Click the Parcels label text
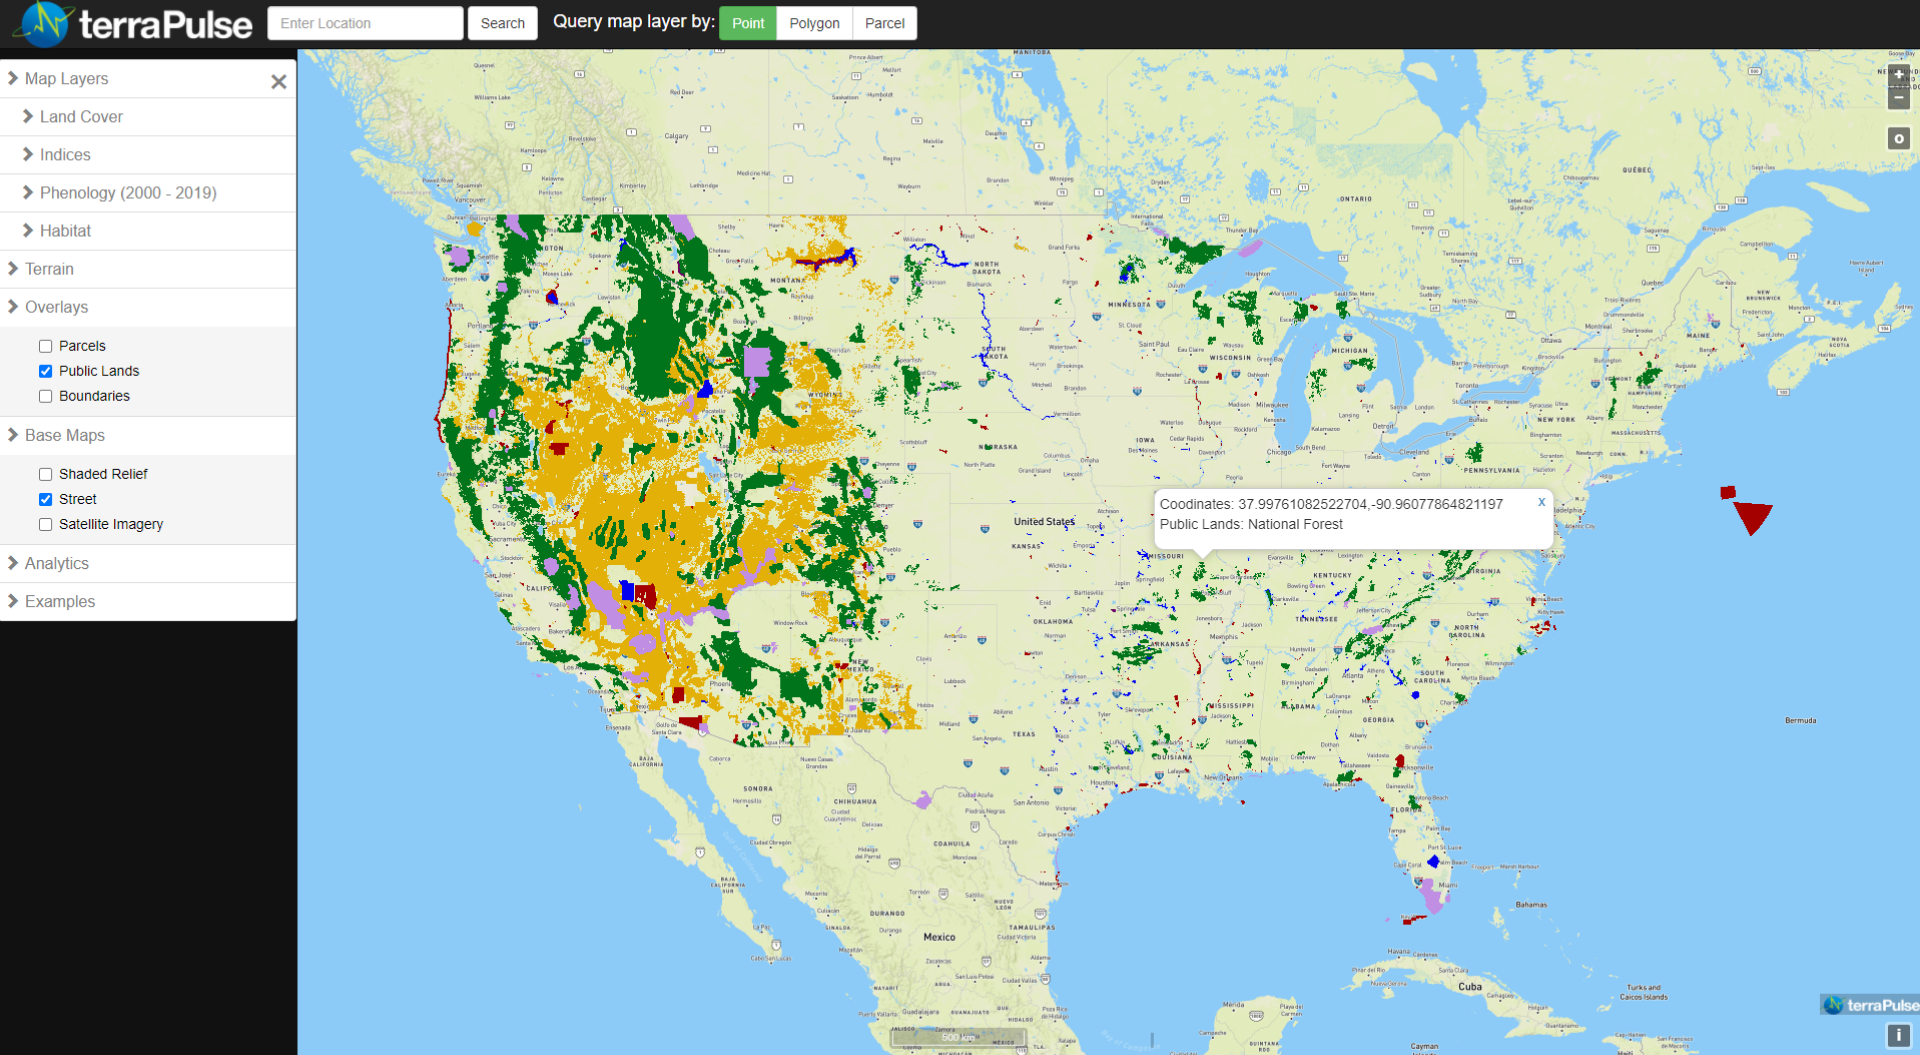Viewport: 1920px width, 1055px height. (82, 346)
